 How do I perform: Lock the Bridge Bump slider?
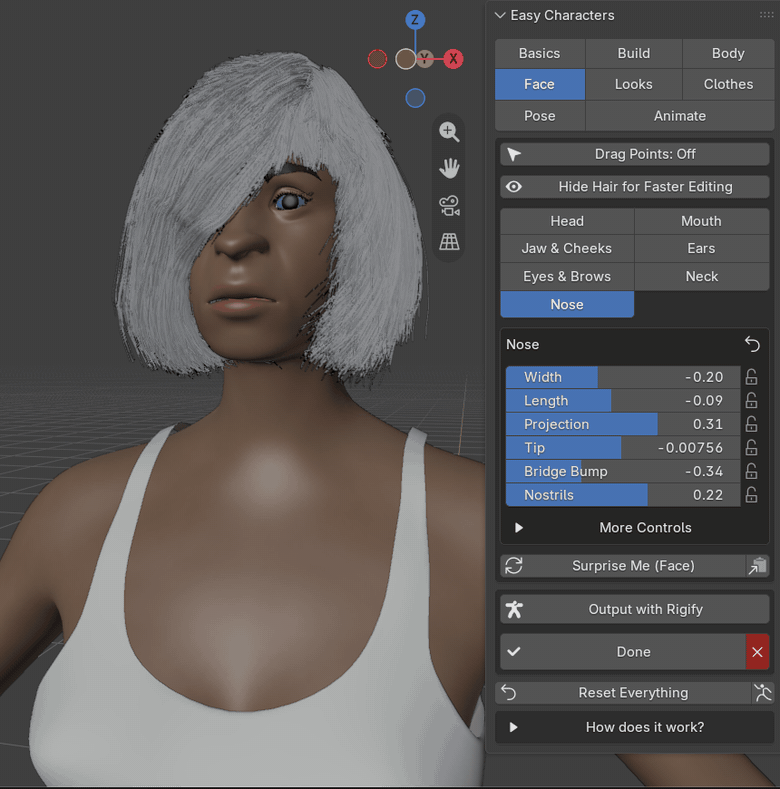[751, 471]
